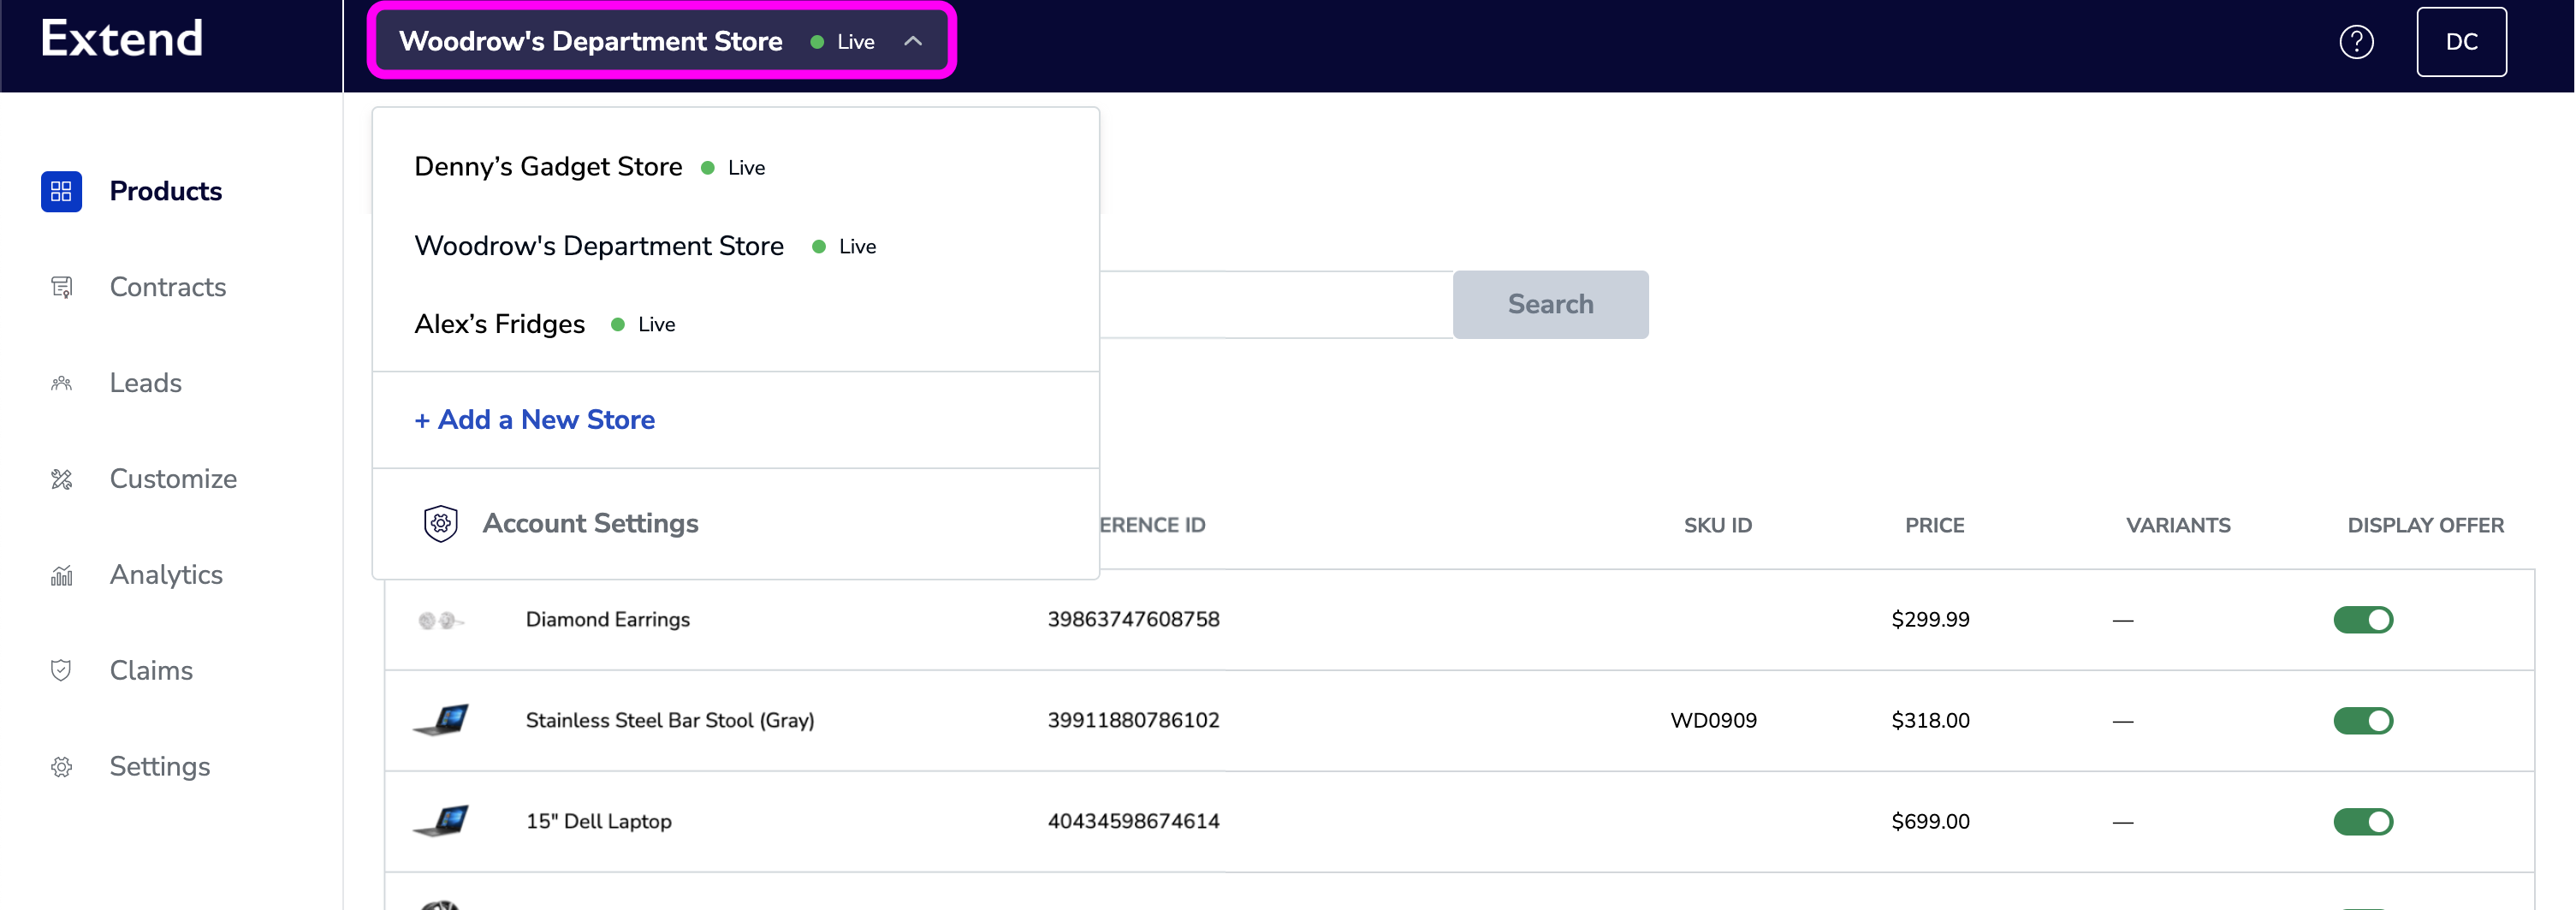Open Settings in the sidebar
This screenshot has height=910, width=2576.
(x=159, y=766)
